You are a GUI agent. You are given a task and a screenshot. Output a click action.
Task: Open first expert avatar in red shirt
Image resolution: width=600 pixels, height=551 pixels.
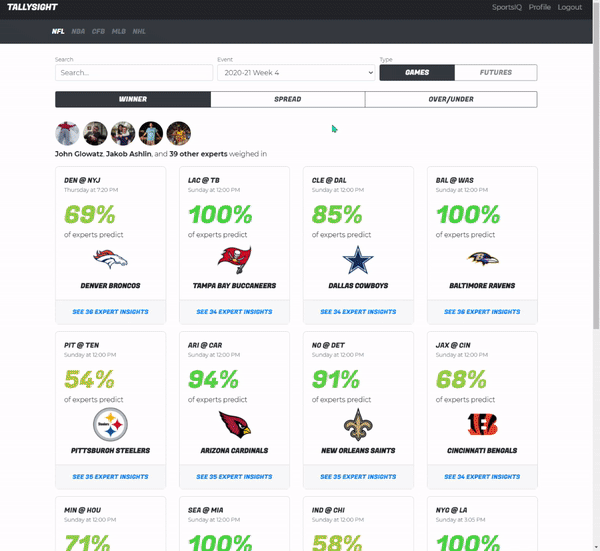[67, 134]
